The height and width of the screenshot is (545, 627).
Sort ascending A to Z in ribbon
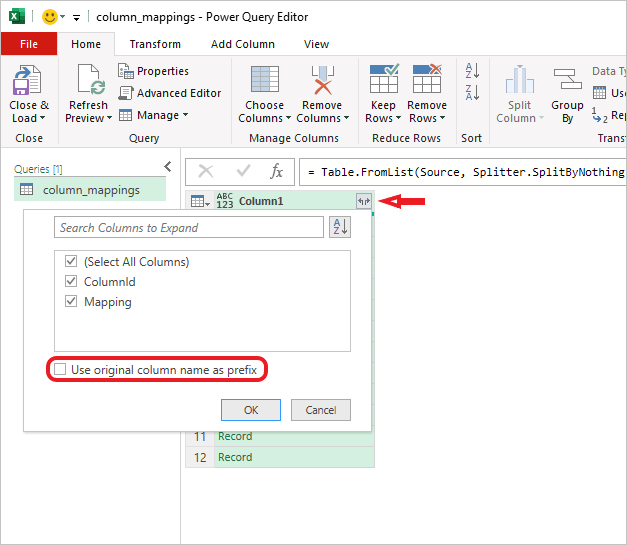[x=472, y=71]
